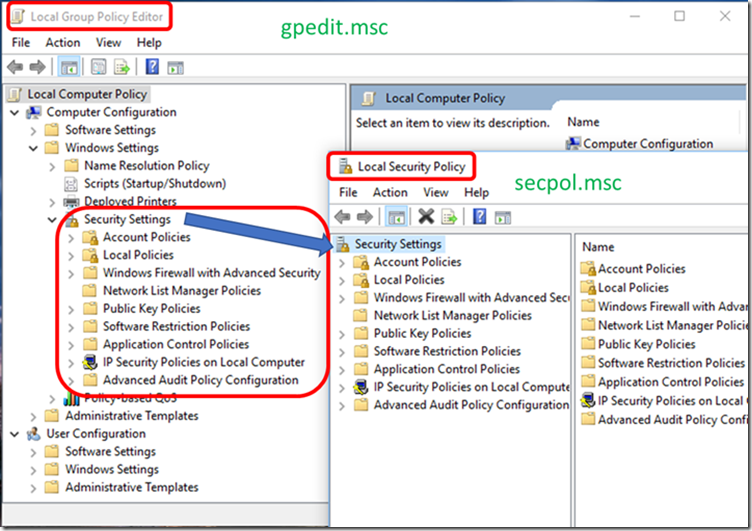752x531 pixels.
Task: Select Local Computer Policy root node
Action: pos(87,94)
